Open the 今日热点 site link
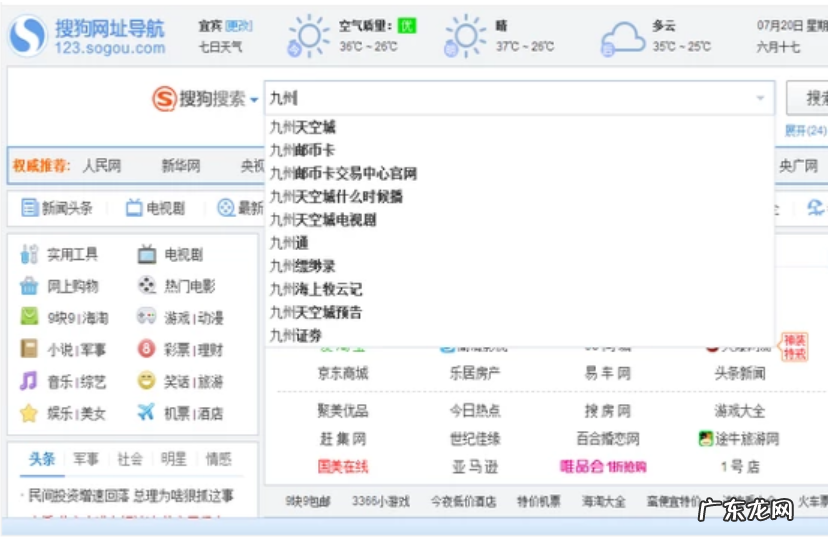This screenshot has height=539, width=832. [x=475, y=411]
